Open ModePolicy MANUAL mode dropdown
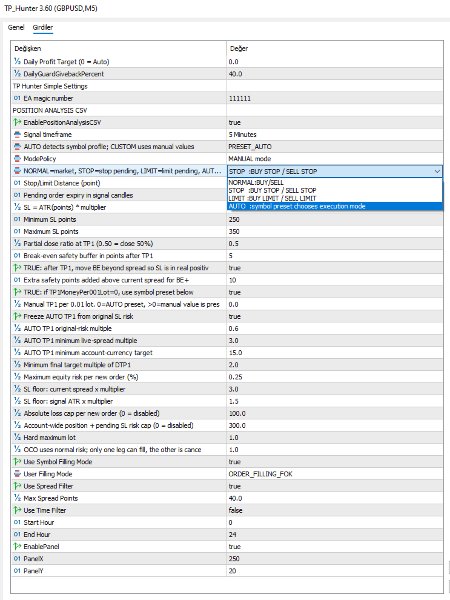The image size is (450, 600). click(335, 159)
